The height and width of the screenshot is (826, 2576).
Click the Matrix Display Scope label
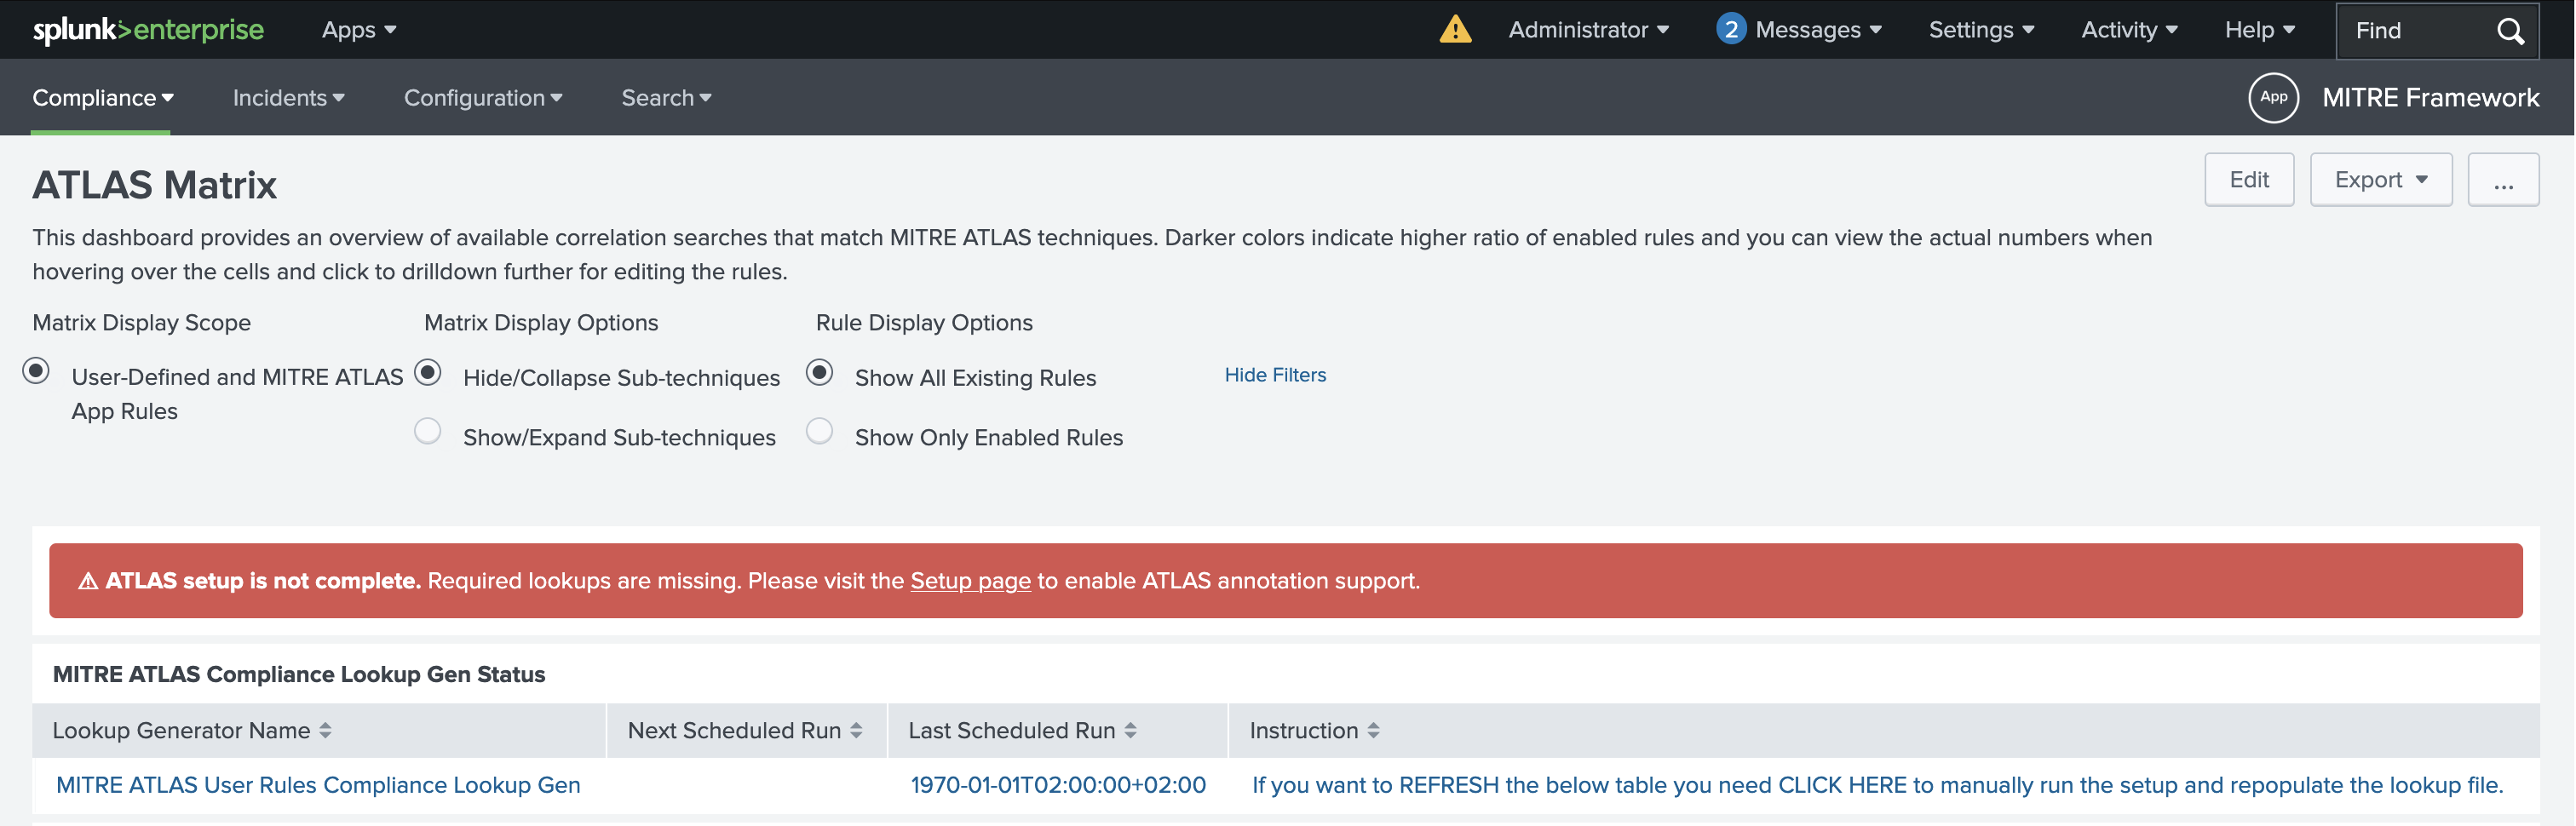141,323
